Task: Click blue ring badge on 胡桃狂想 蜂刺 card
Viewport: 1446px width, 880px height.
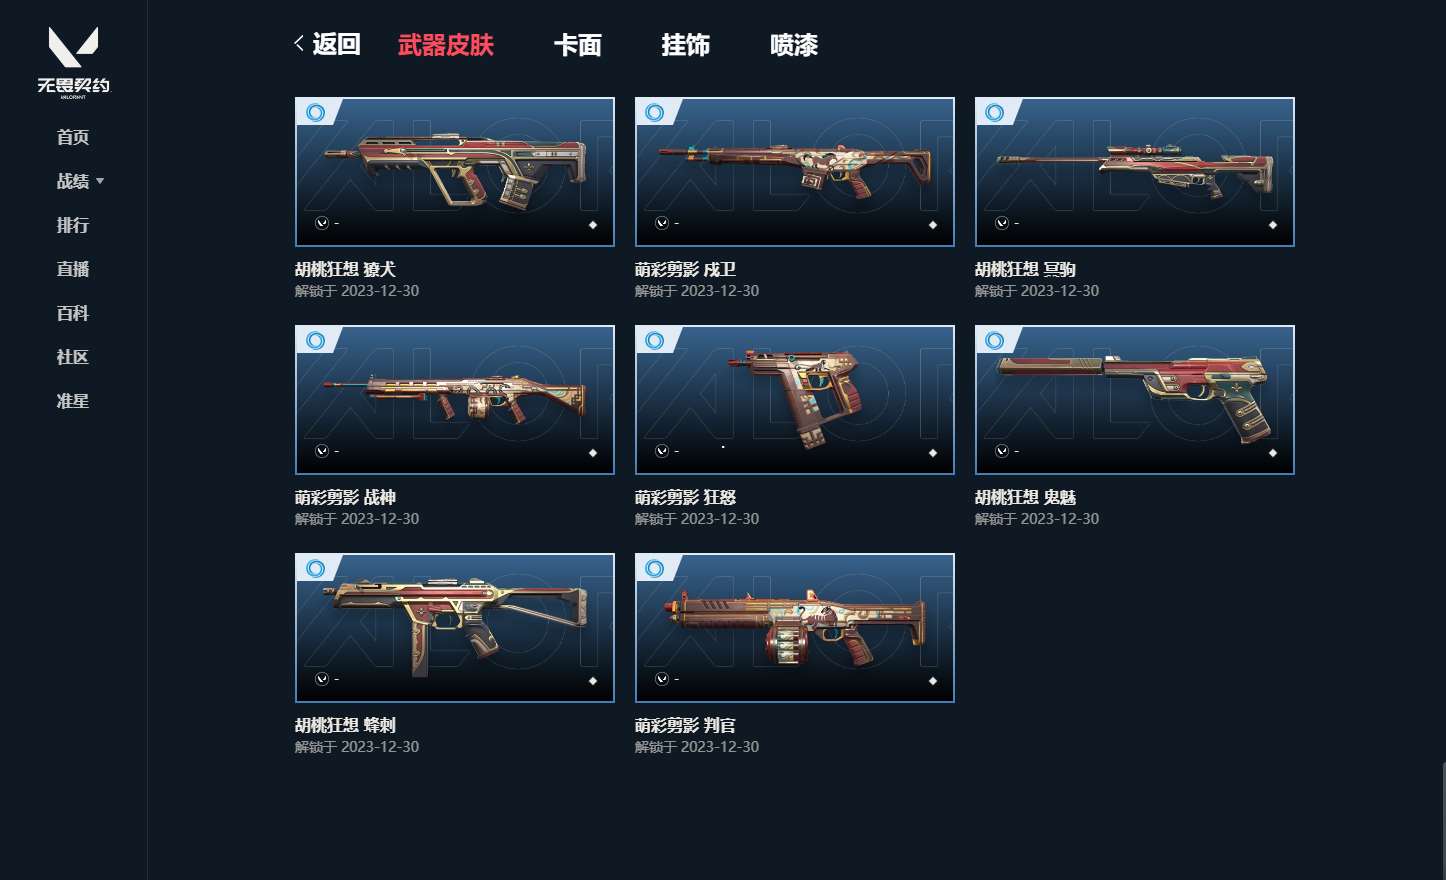Action: 316,569
